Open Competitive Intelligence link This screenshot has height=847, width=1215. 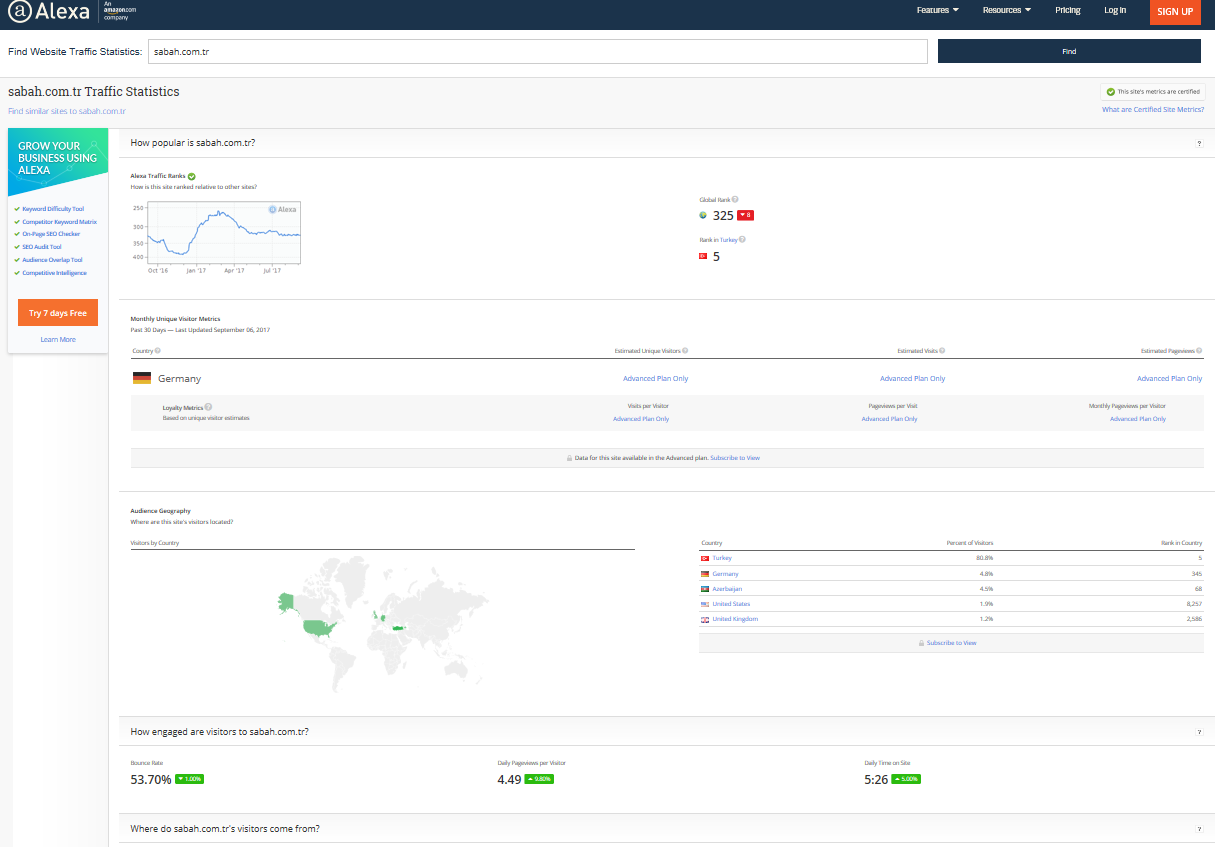tap(54, 273)
